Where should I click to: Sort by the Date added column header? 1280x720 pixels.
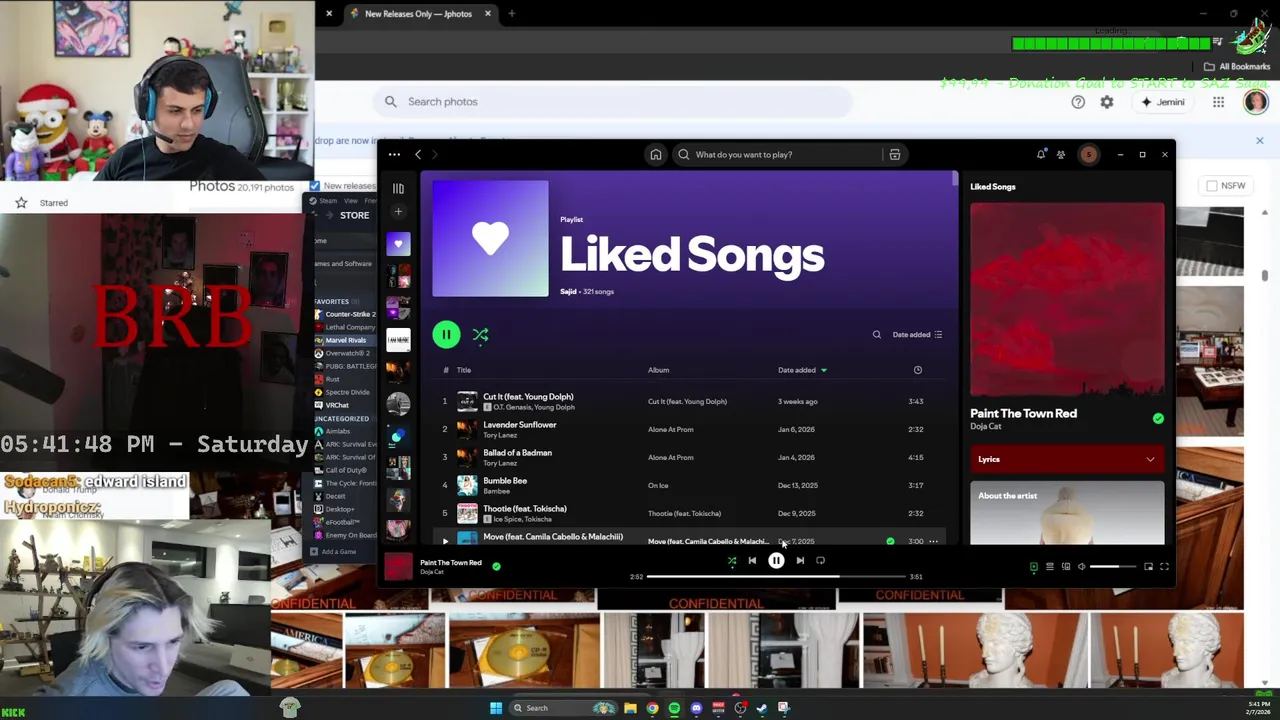pos(802,370)
